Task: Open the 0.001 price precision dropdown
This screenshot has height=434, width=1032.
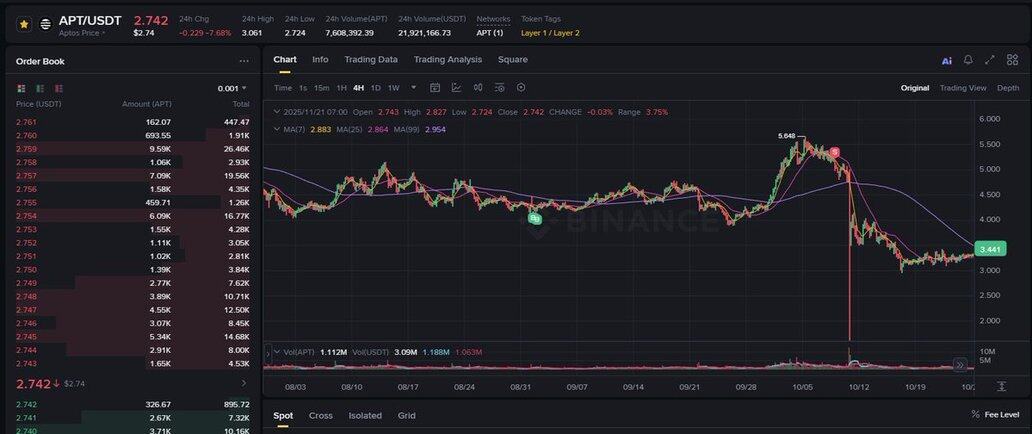Action: coord(232,88)
